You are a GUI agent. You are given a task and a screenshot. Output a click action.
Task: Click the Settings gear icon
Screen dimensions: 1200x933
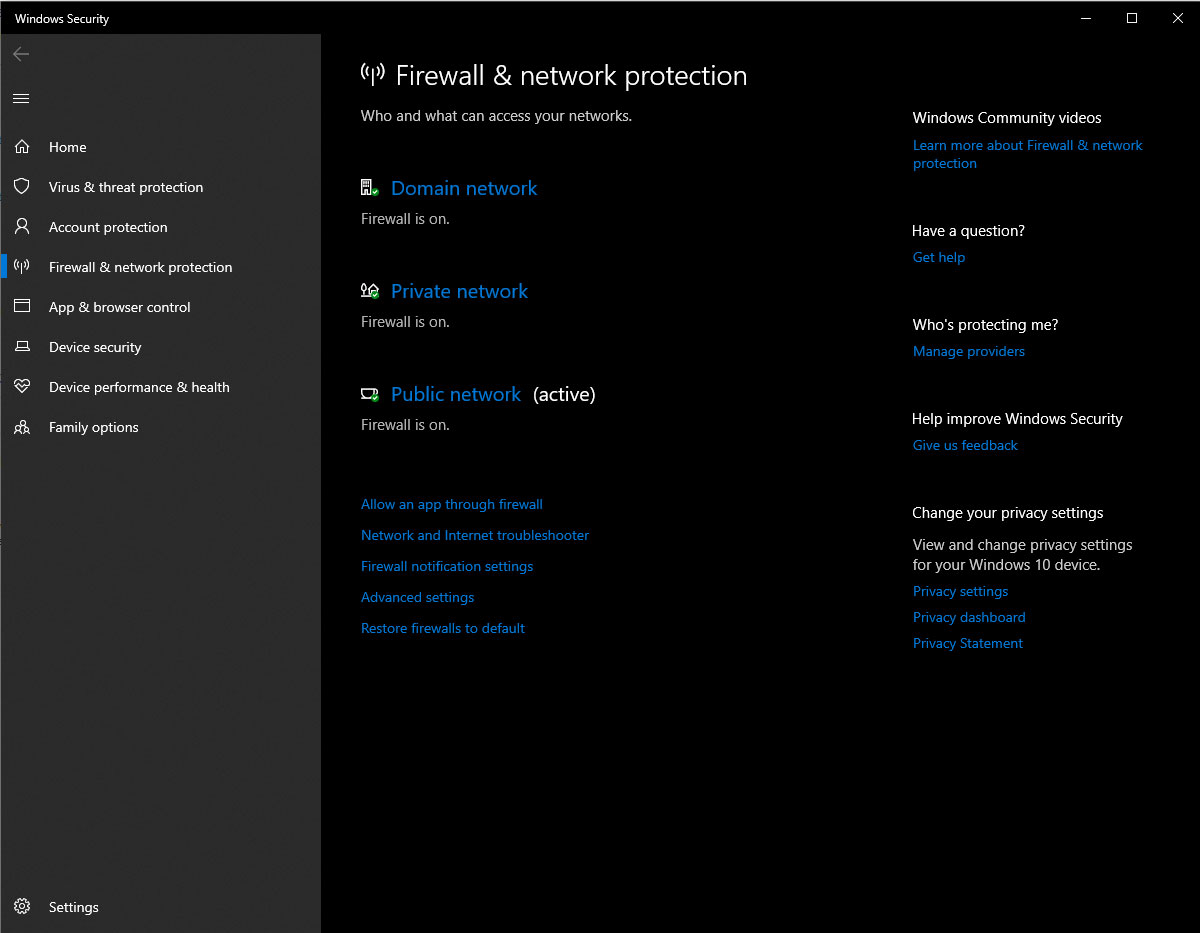22,907
